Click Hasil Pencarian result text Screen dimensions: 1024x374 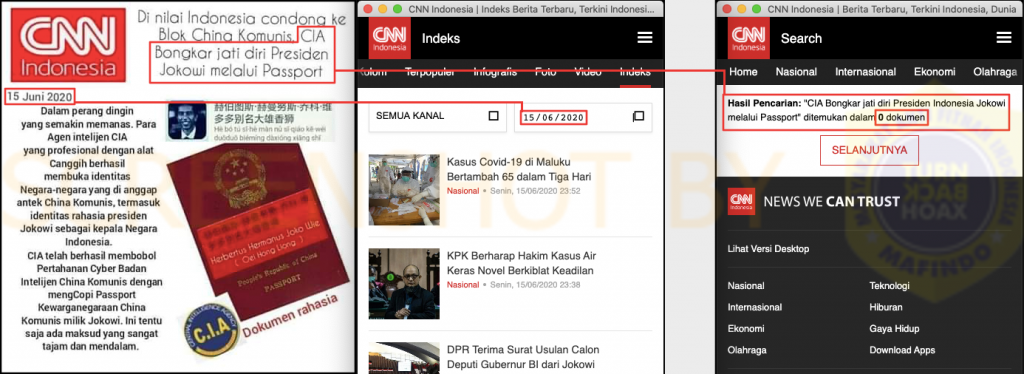(x=867, y=110)
